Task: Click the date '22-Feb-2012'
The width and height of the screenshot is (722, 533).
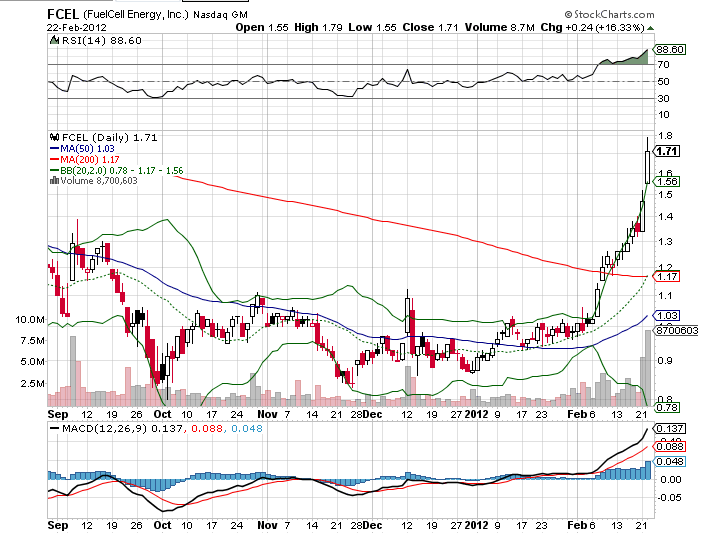Action: [76, 28]
